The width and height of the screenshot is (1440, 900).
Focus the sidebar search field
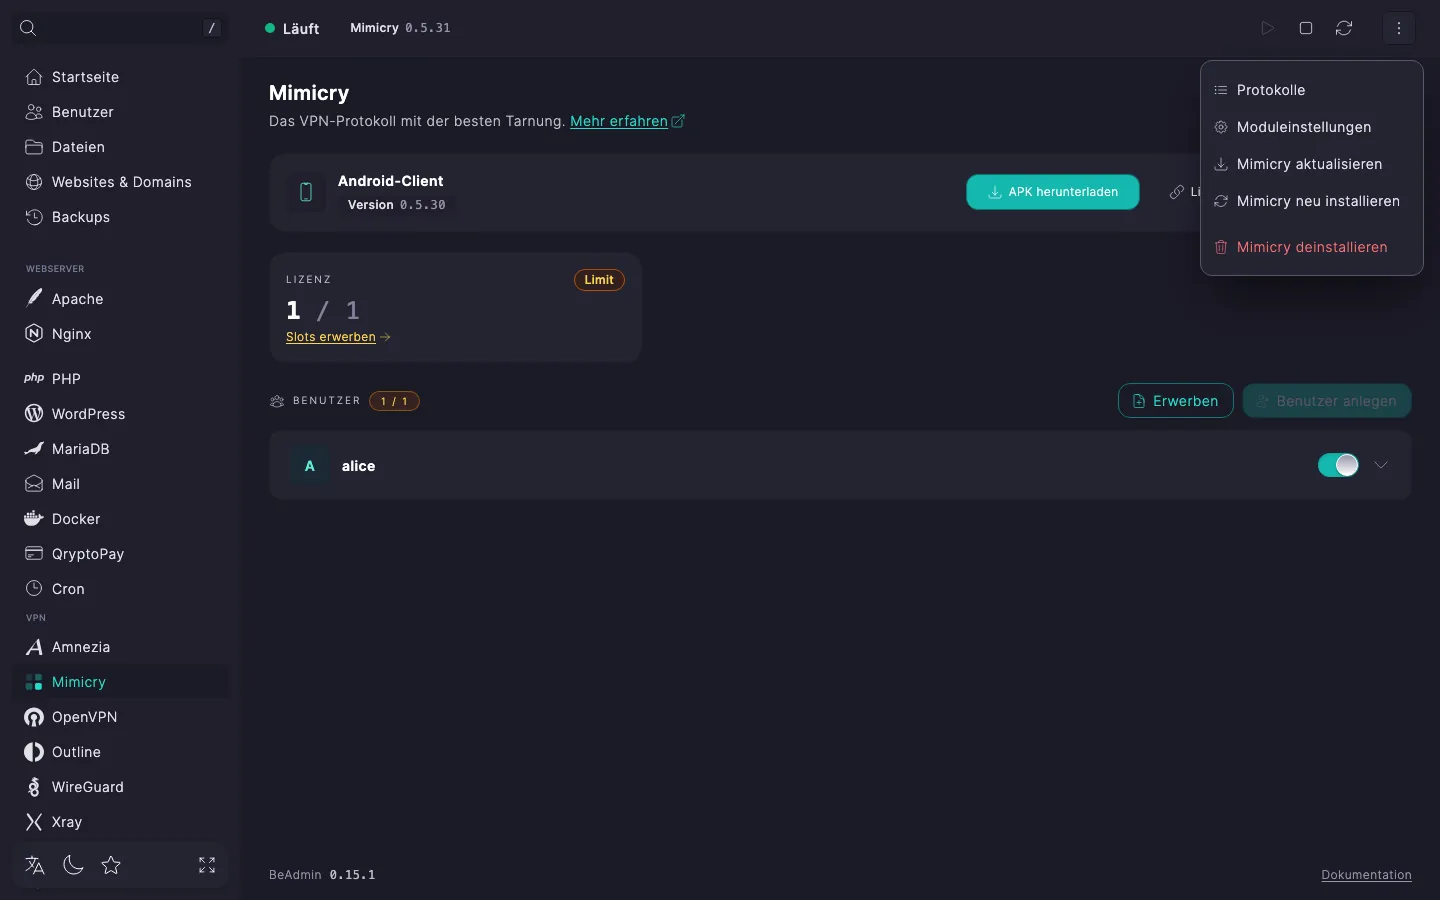120,28
